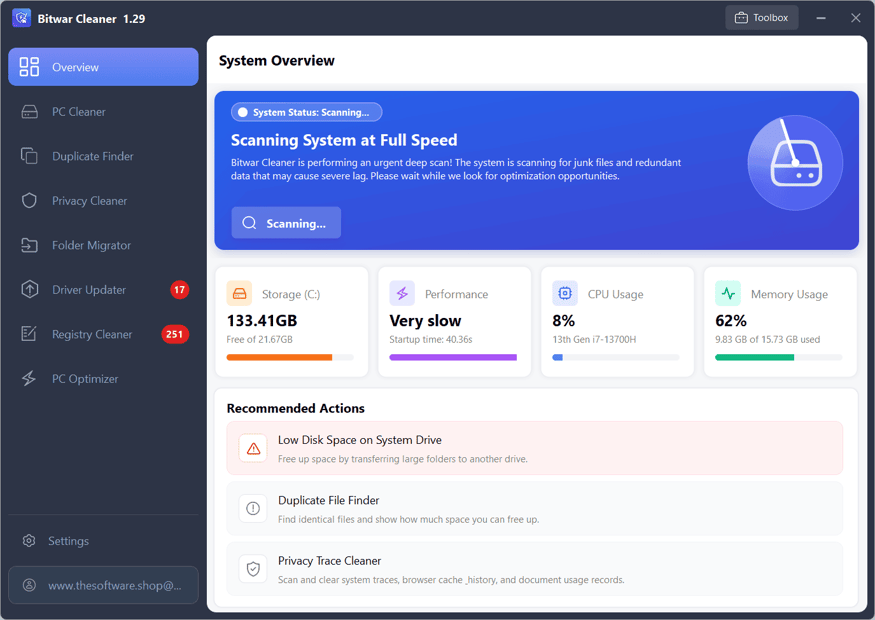Click the account user icon
The image size is (875, 620).
click(x=29, y=585)
